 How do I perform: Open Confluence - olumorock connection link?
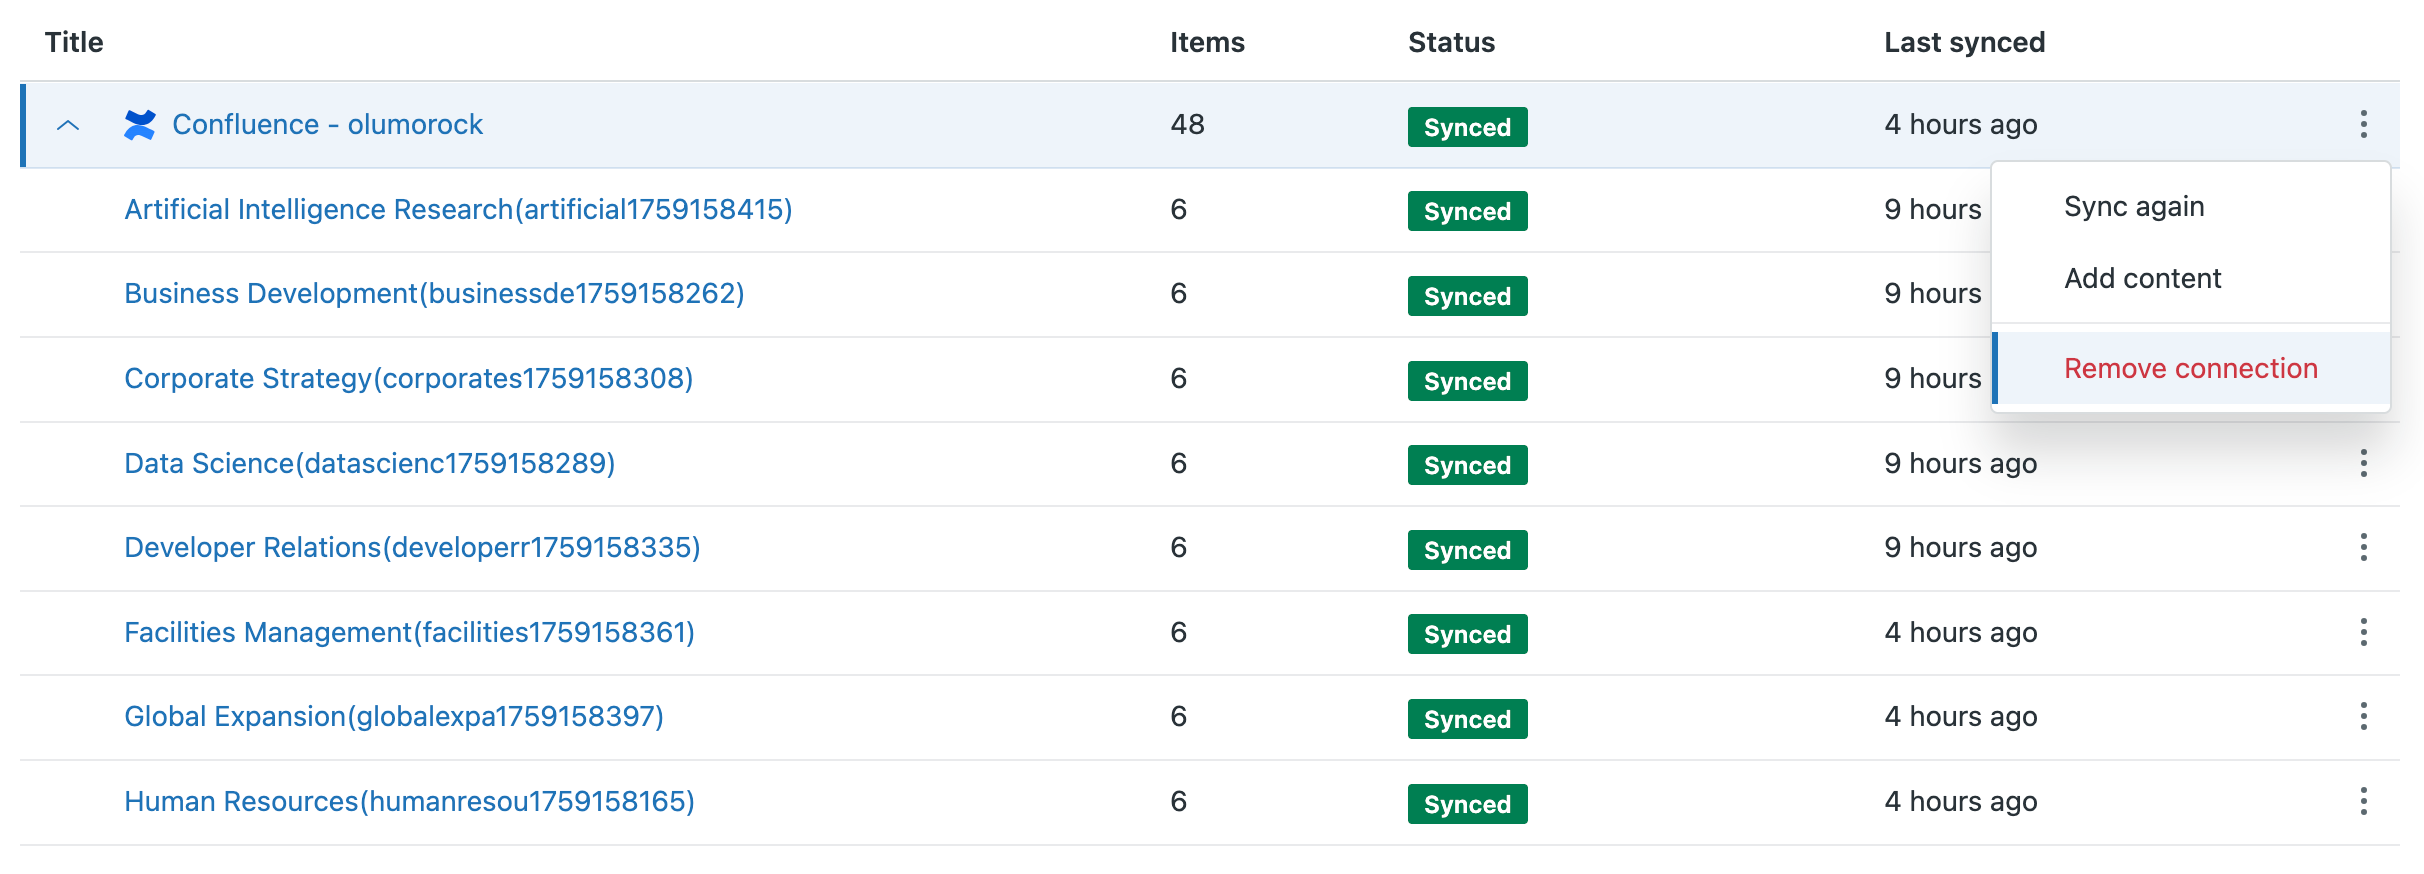[x=327, y=125]
